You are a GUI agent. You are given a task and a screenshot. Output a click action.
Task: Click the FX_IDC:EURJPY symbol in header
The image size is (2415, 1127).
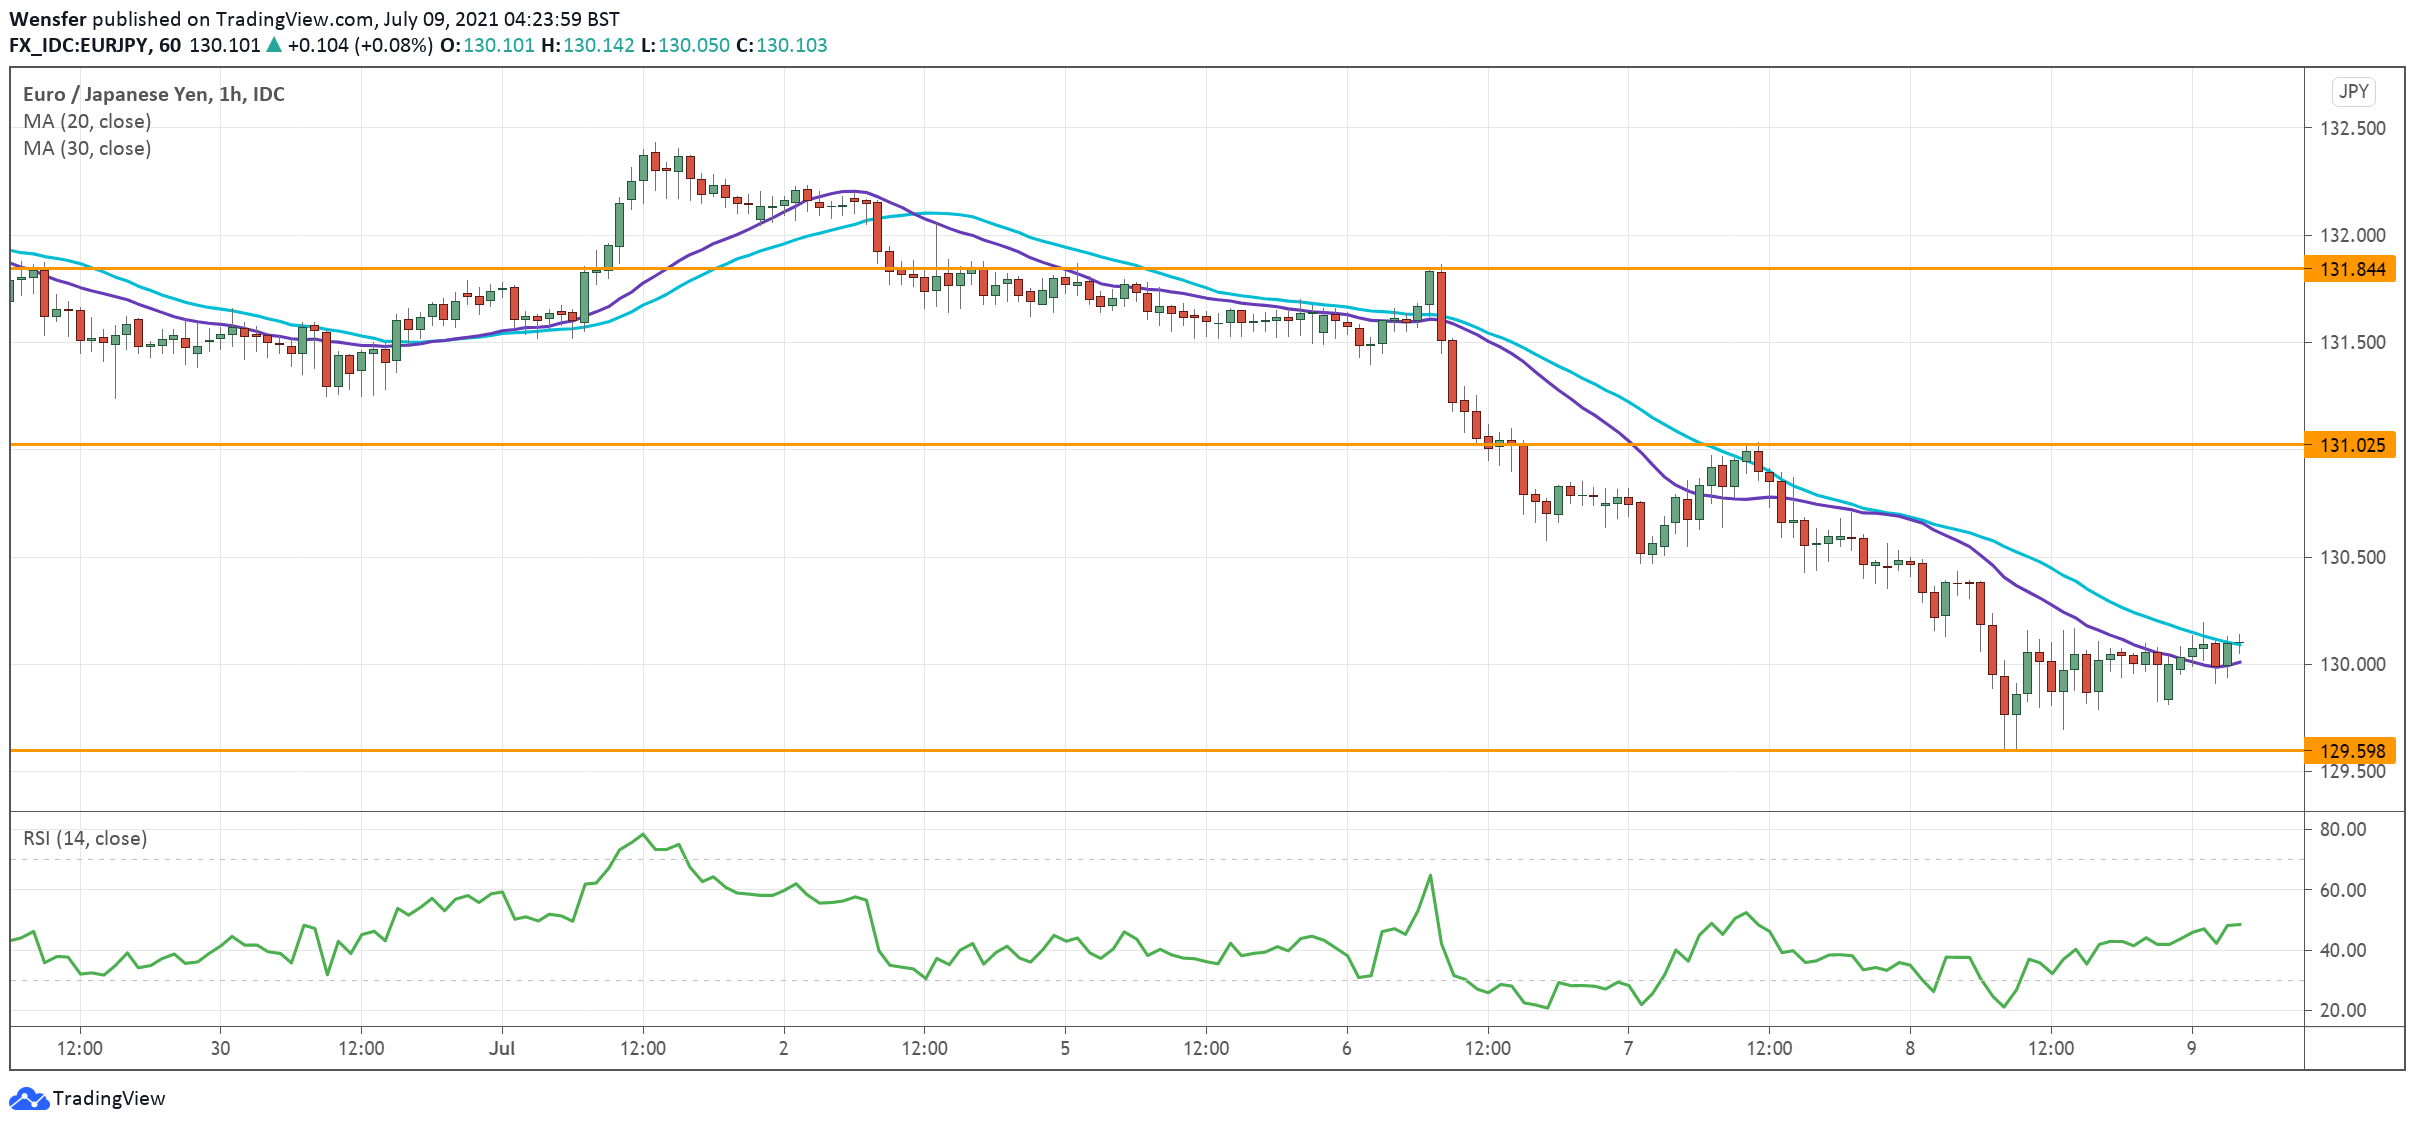coord(79,45)
